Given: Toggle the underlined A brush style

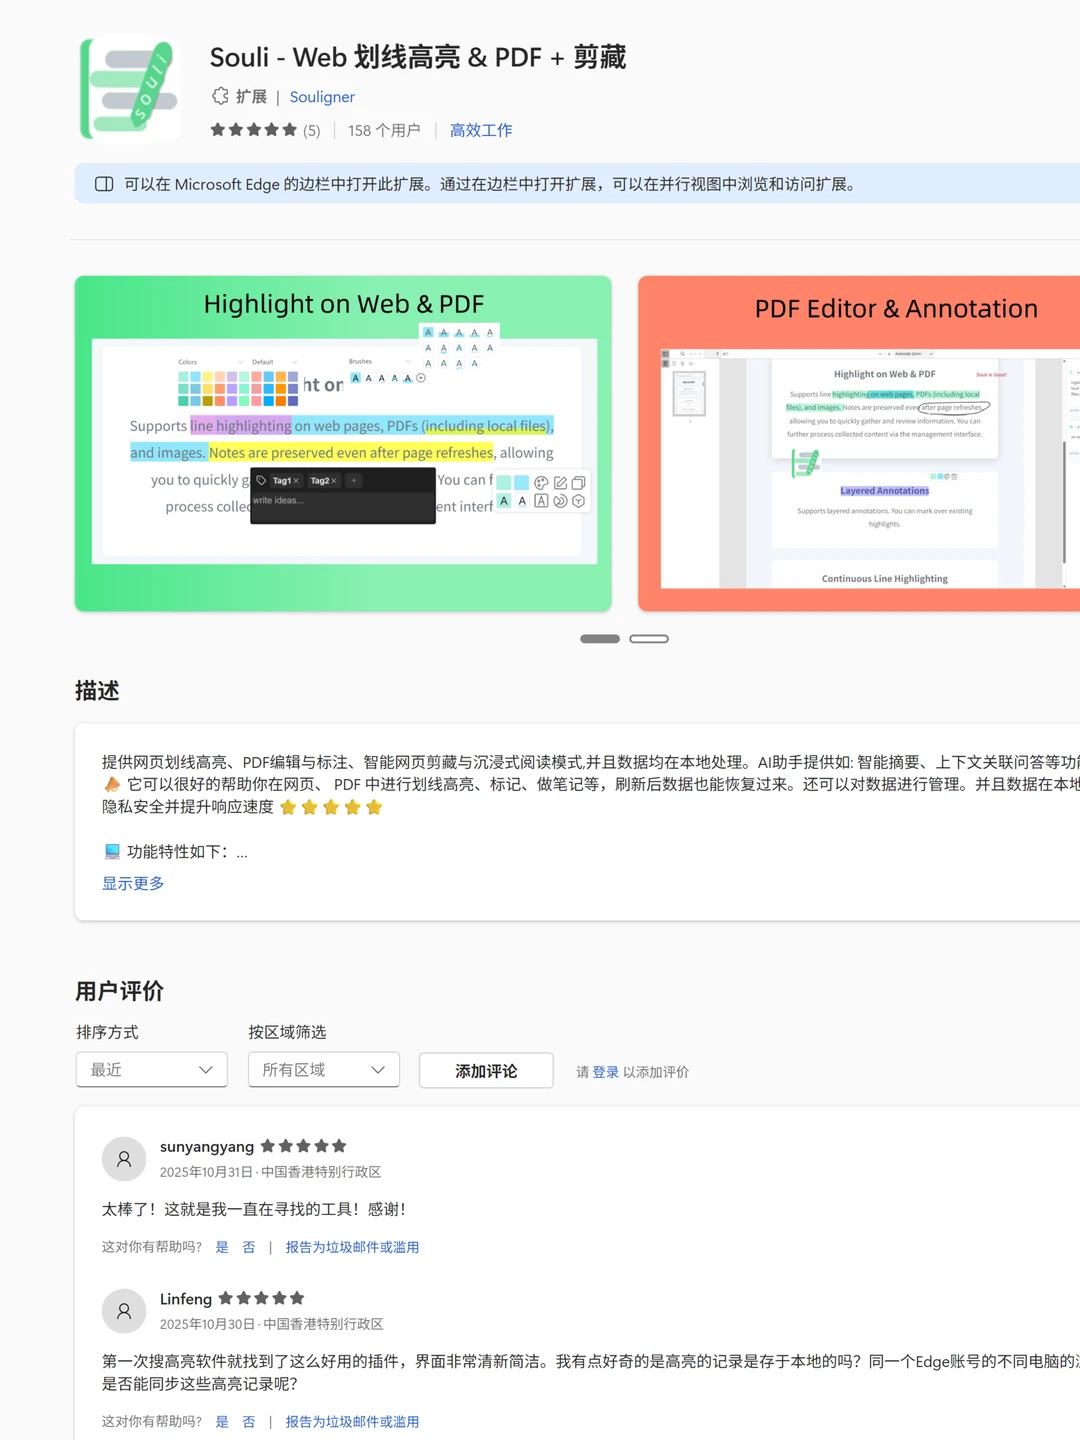Looking at the screenshot, I should 522,501.
